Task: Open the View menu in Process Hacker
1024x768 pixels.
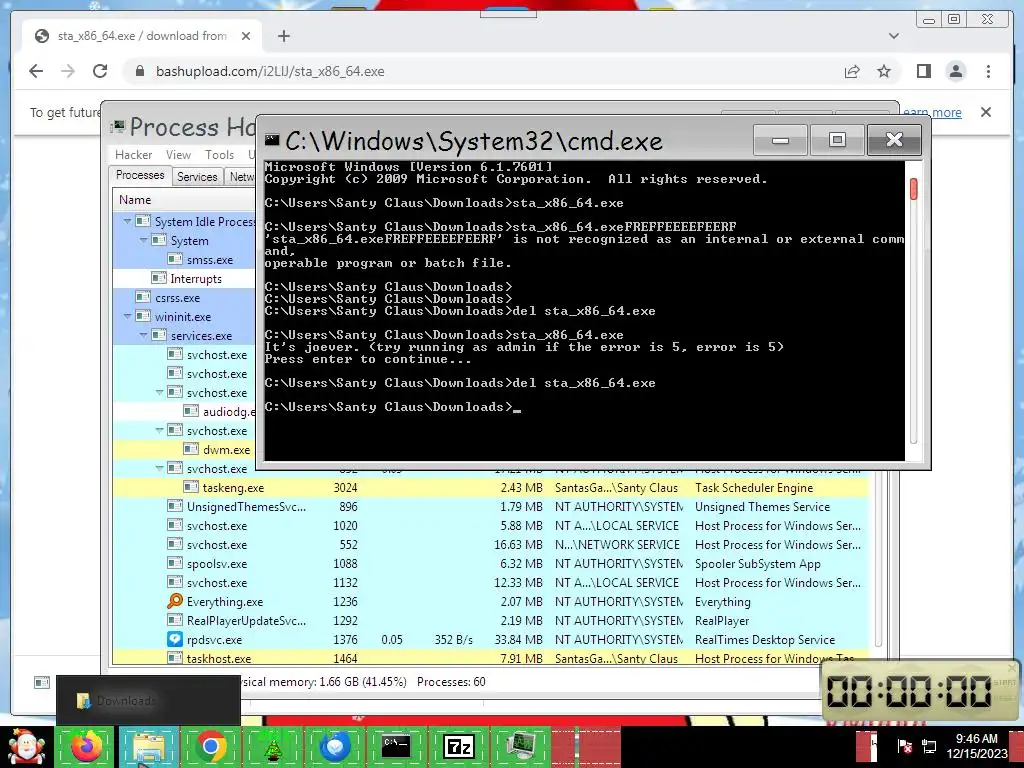Action: 178,155
